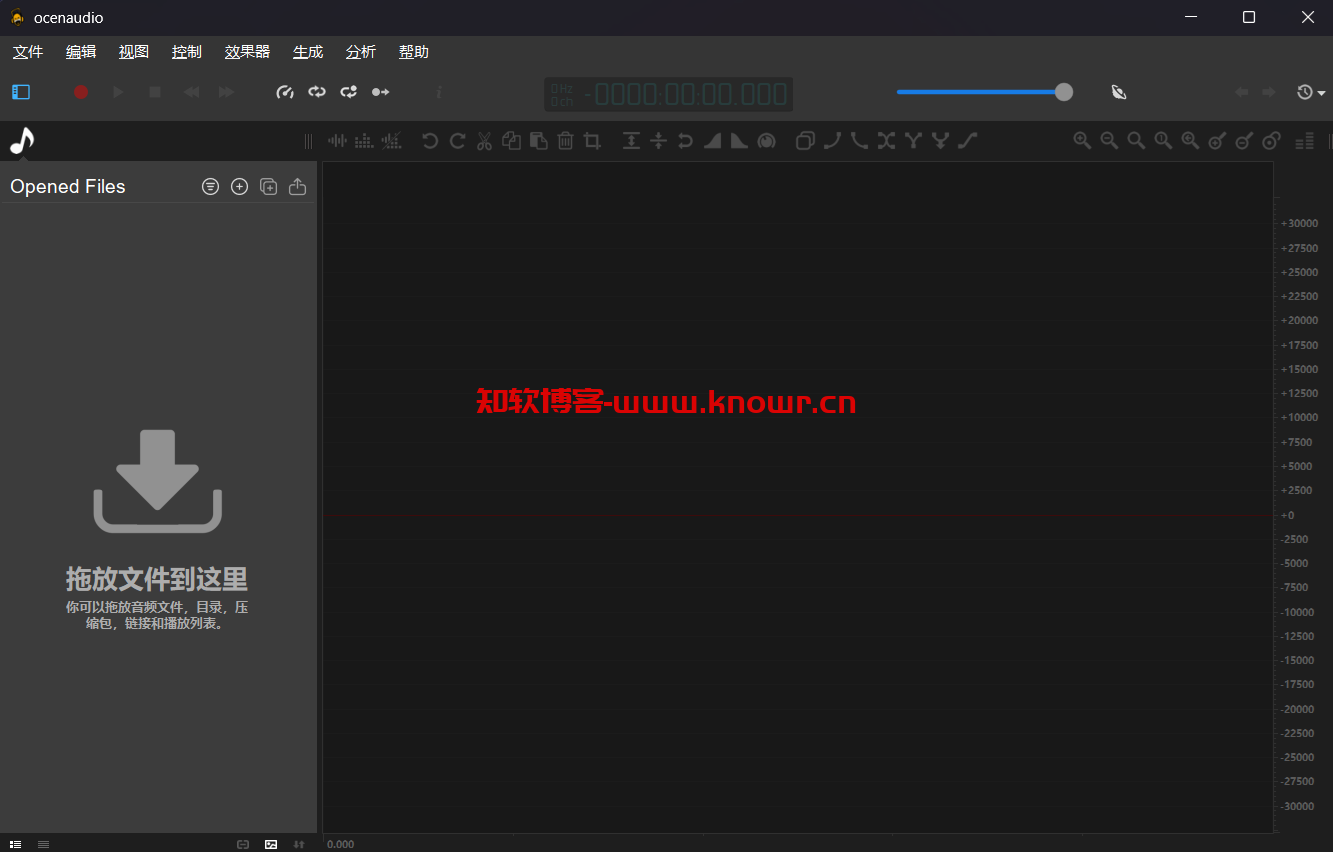This screenshot has width=1333, height=852.
Task: Click the scissors cut icon
Action: pos(484,141)
